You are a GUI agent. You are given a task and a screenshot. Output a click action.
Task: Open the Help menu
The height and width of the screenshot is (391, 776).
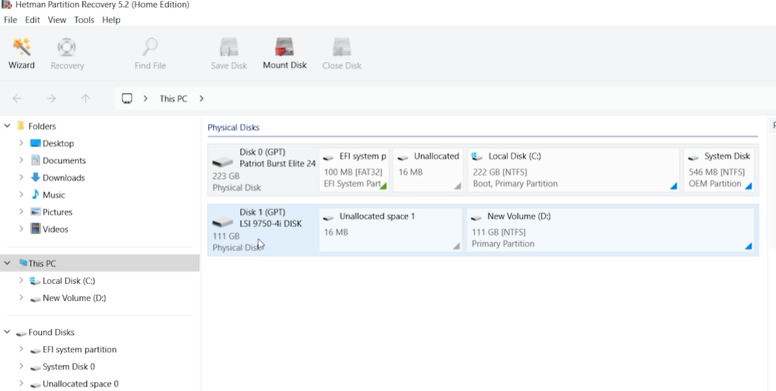pyautogui.click(x=111, y=20)
